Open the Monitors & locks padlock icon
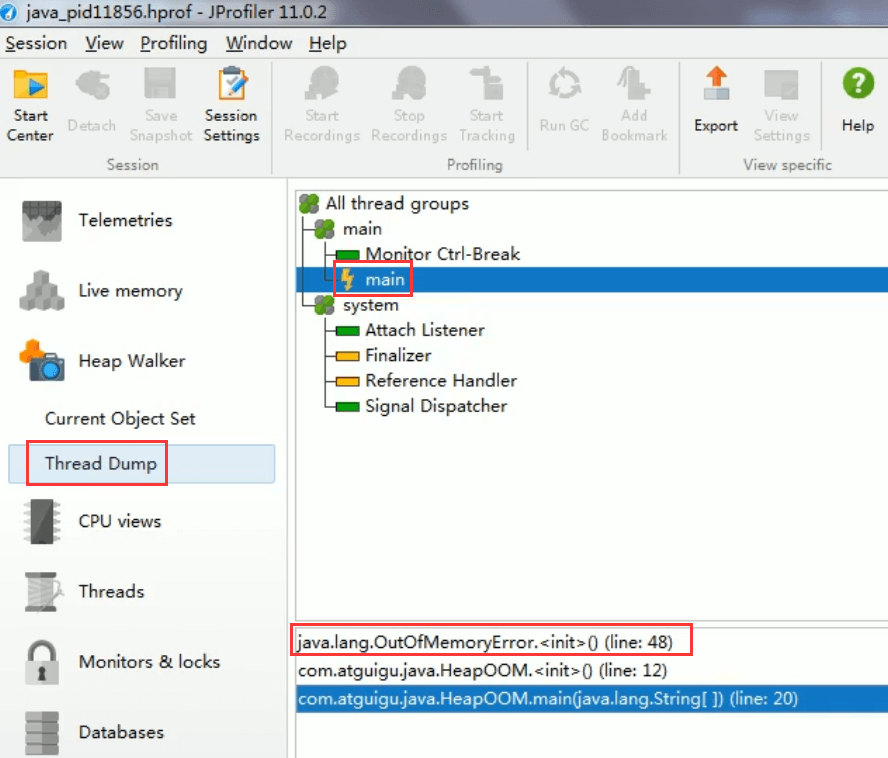 [42, 662]
